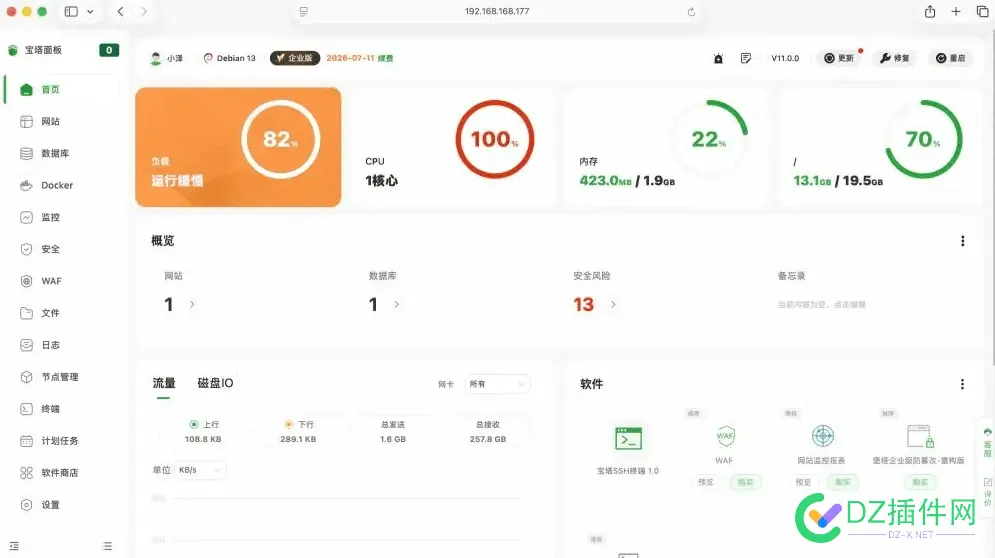Click the 70% disk usage gauge
995x558 pixels.
tap(923, 139)
